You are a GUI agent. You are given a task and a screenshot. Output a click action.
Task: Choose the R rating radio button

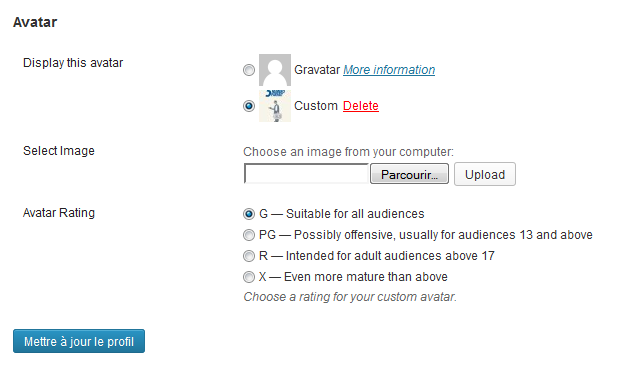pyautogui.click(x=249, y=256)
